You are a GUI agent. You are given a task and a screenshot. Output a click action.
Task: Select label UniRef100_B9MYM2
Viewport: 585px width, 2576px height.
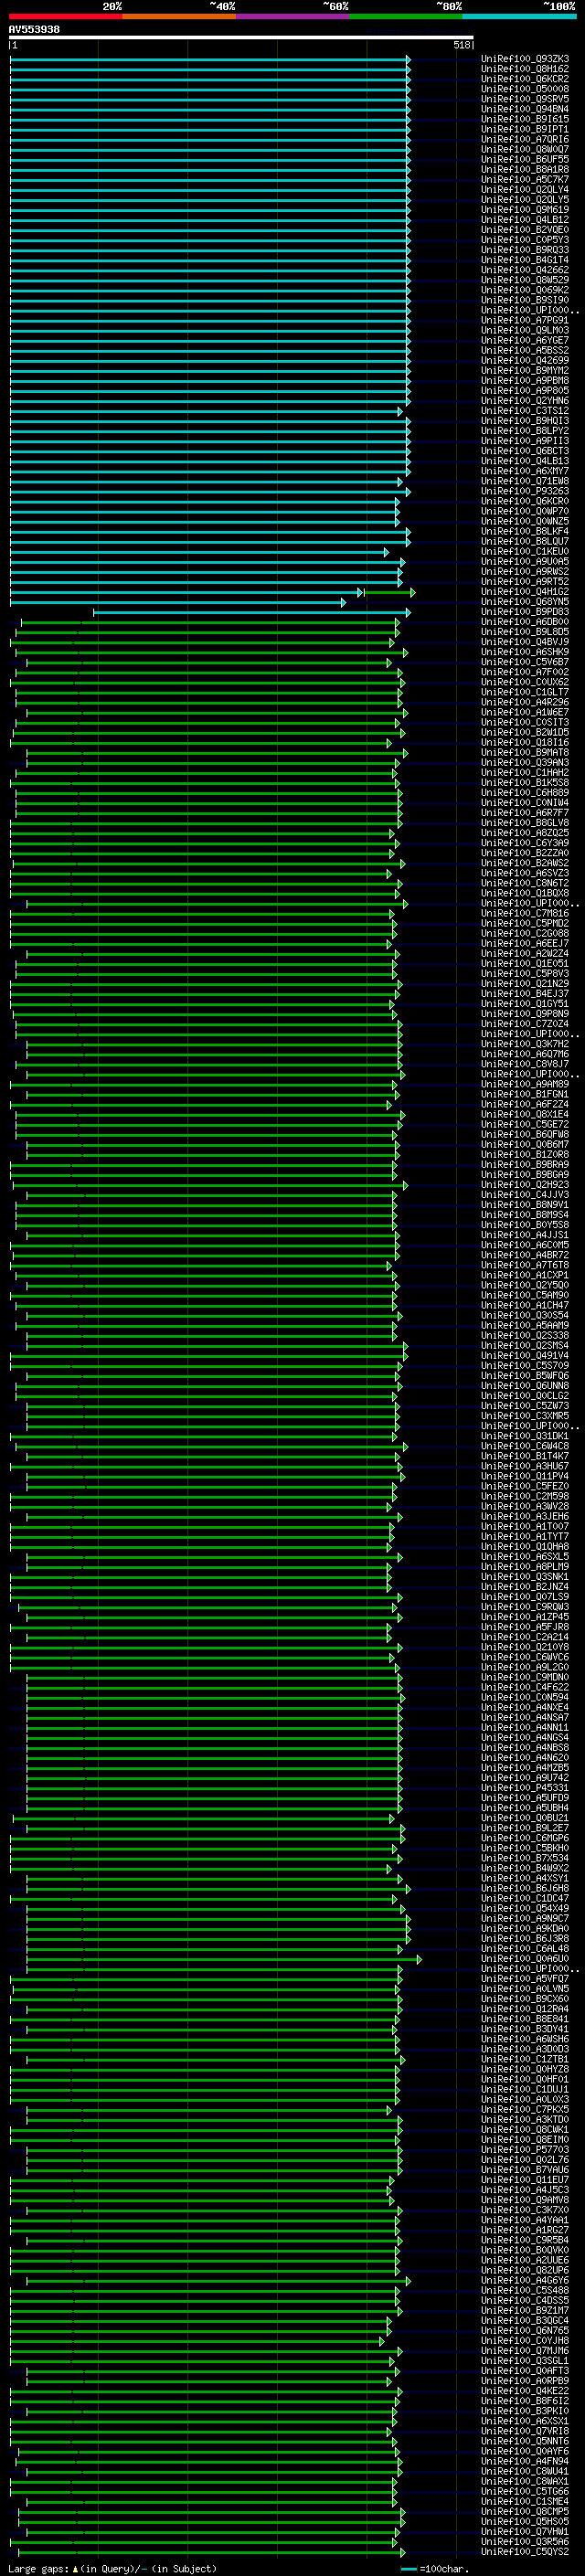click(525, 371)
